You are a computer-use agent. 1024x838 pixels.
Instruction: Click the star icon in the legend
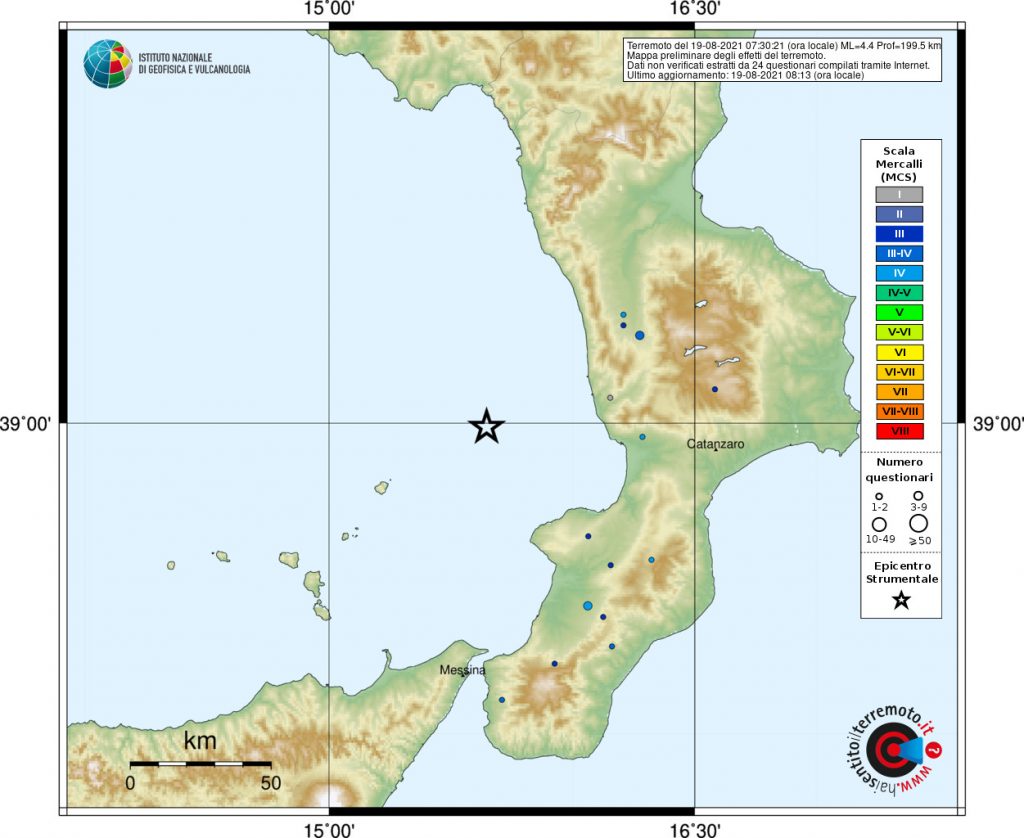point(901,600)
